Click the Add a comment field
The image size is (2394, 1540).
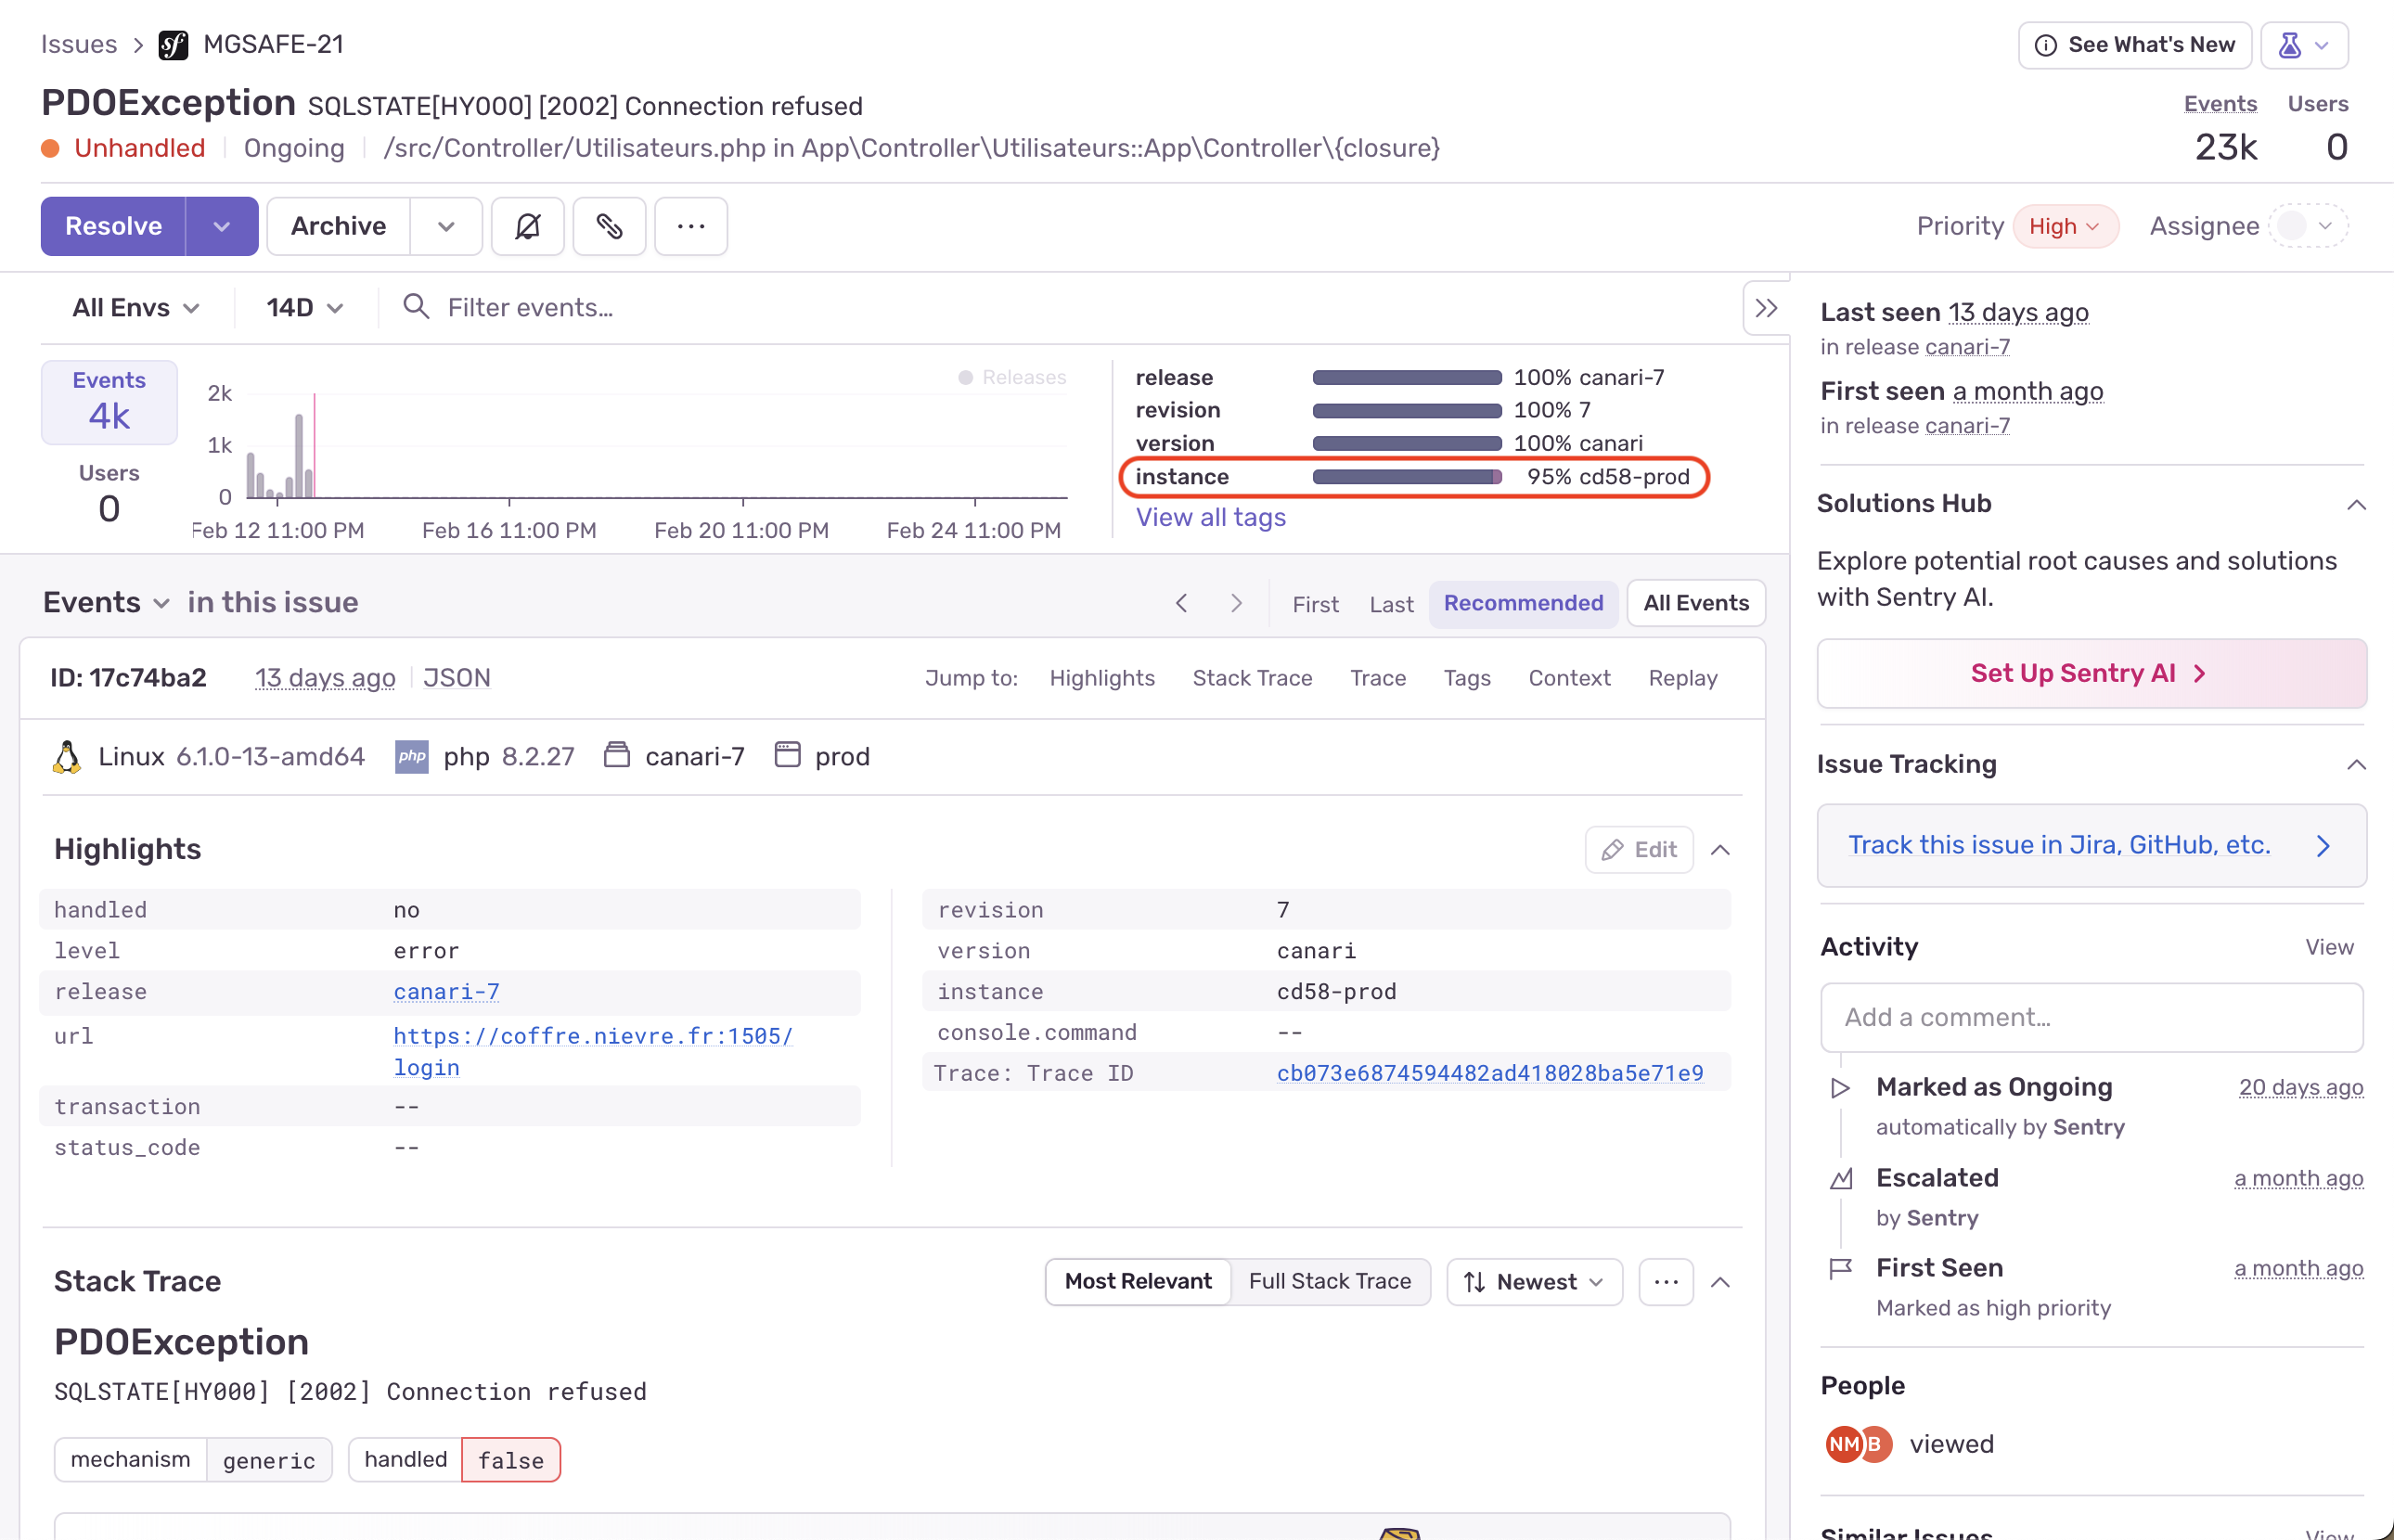click(2091, 1018)
